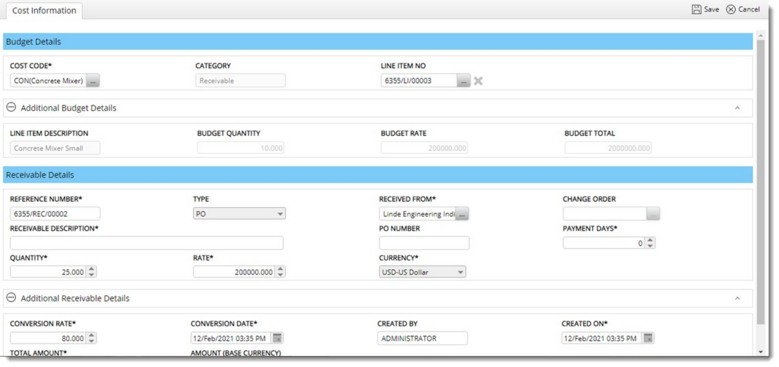Click the Cost Code field CON(Concrete Mixer)

(x=48, y=80)
